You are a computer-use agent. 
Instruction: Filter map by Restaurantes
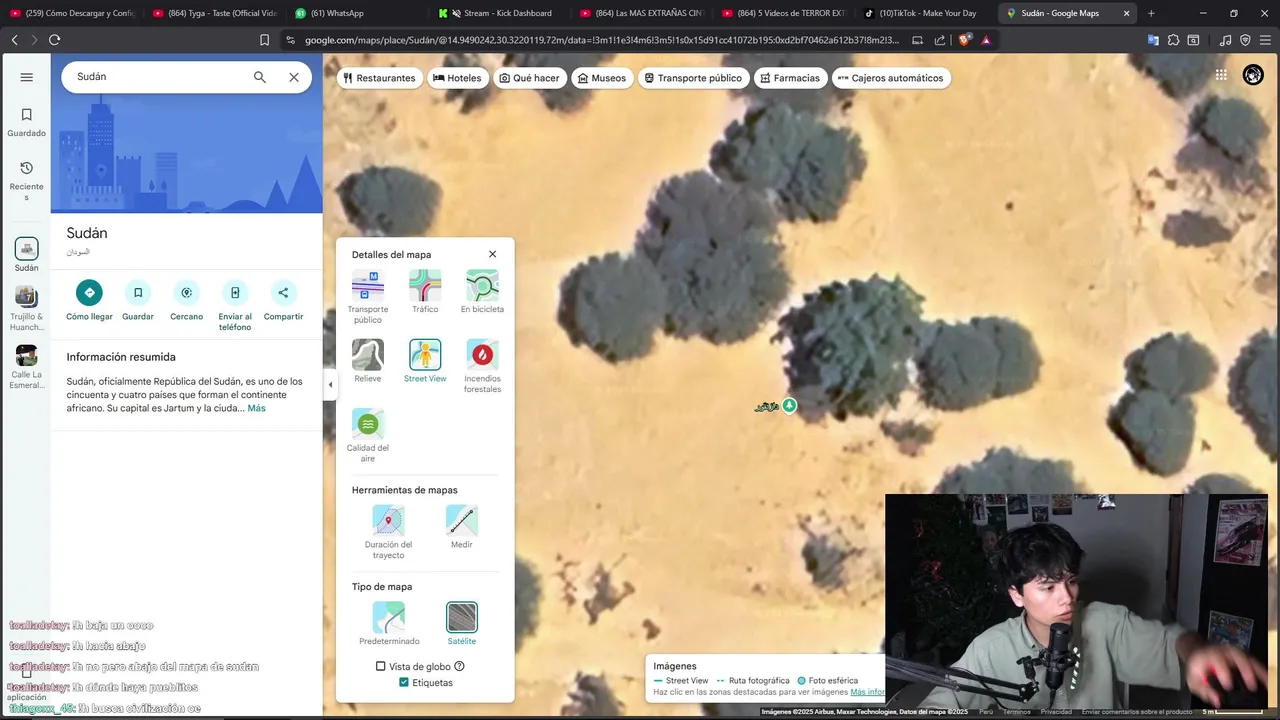pos(379,78)
